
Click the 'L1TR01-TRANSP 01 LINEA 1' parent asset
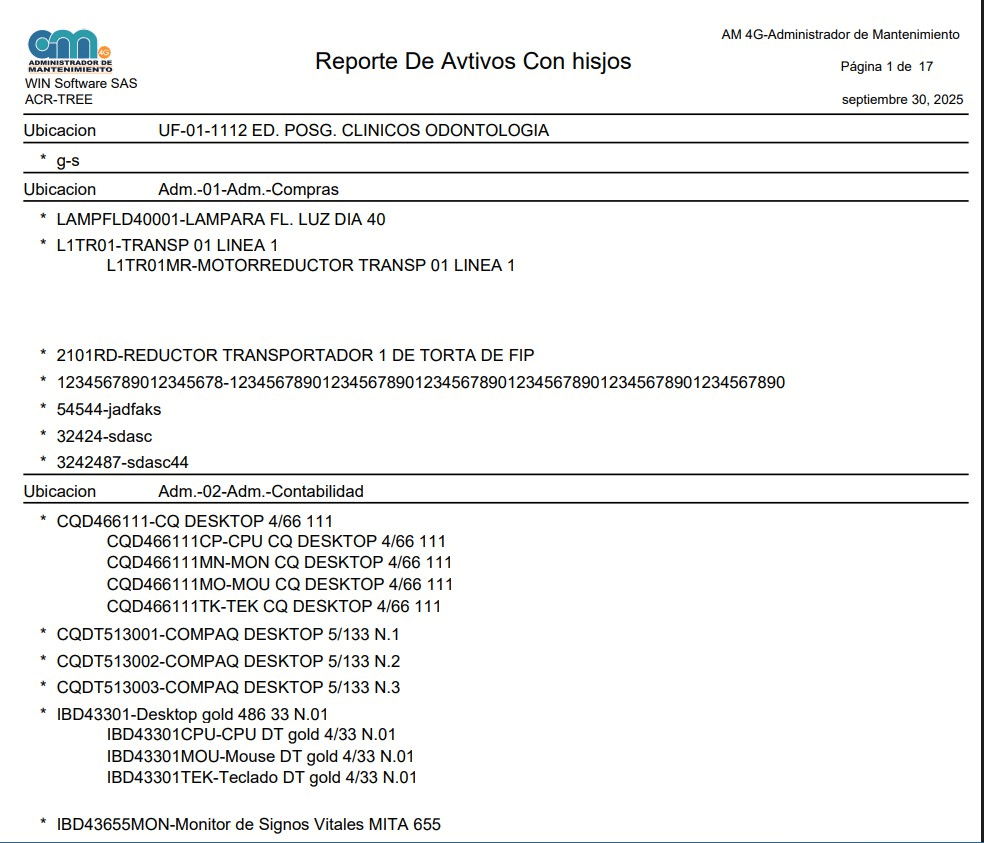tap(167, 246)
